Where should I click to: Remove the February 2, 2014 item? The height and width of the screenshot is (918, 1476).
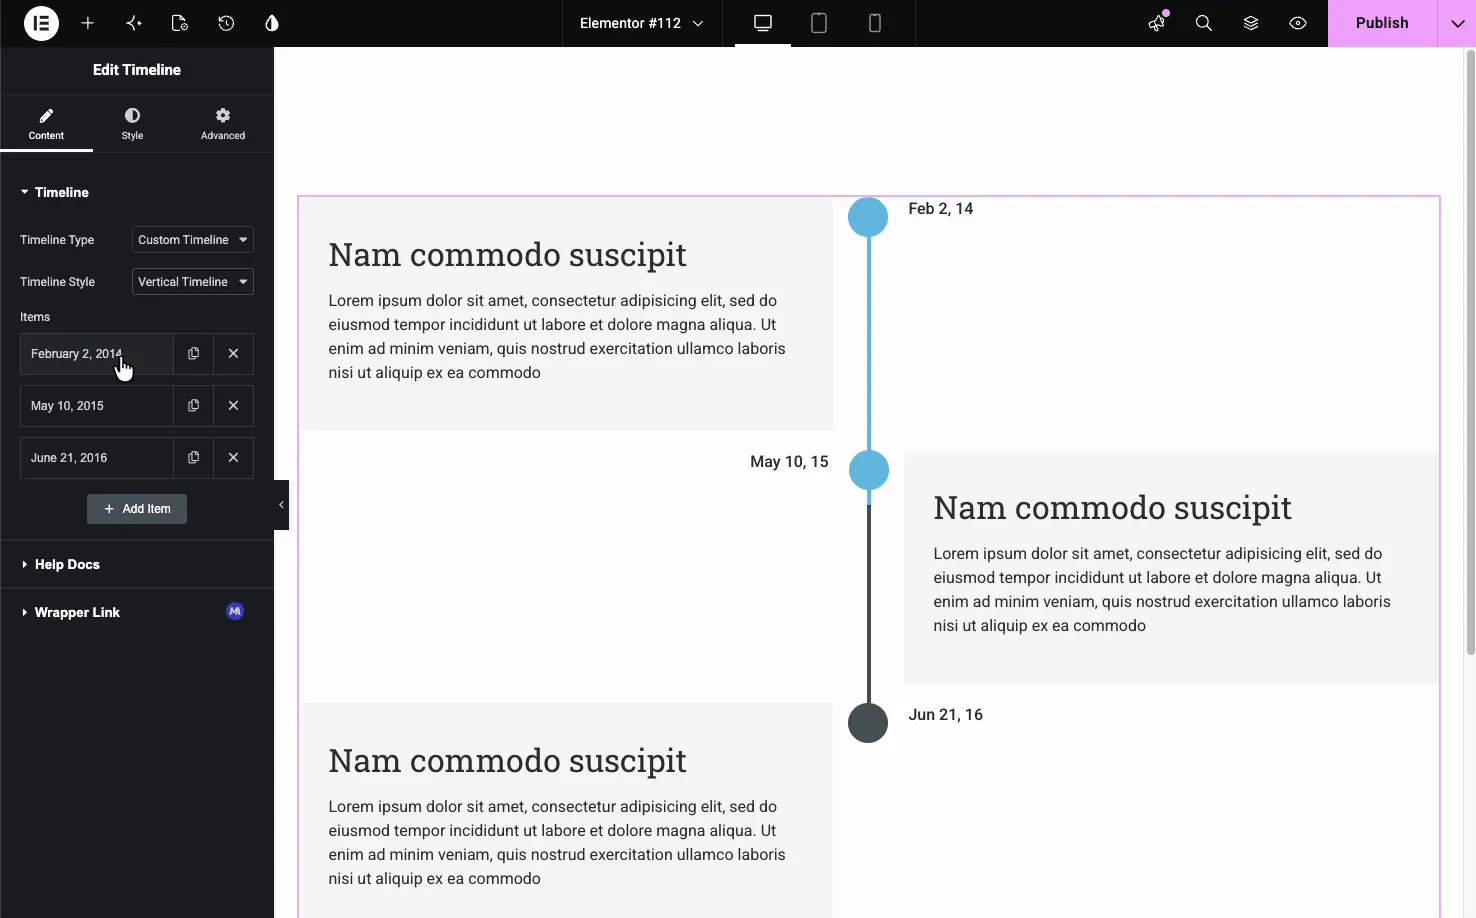tap(233, 354)
